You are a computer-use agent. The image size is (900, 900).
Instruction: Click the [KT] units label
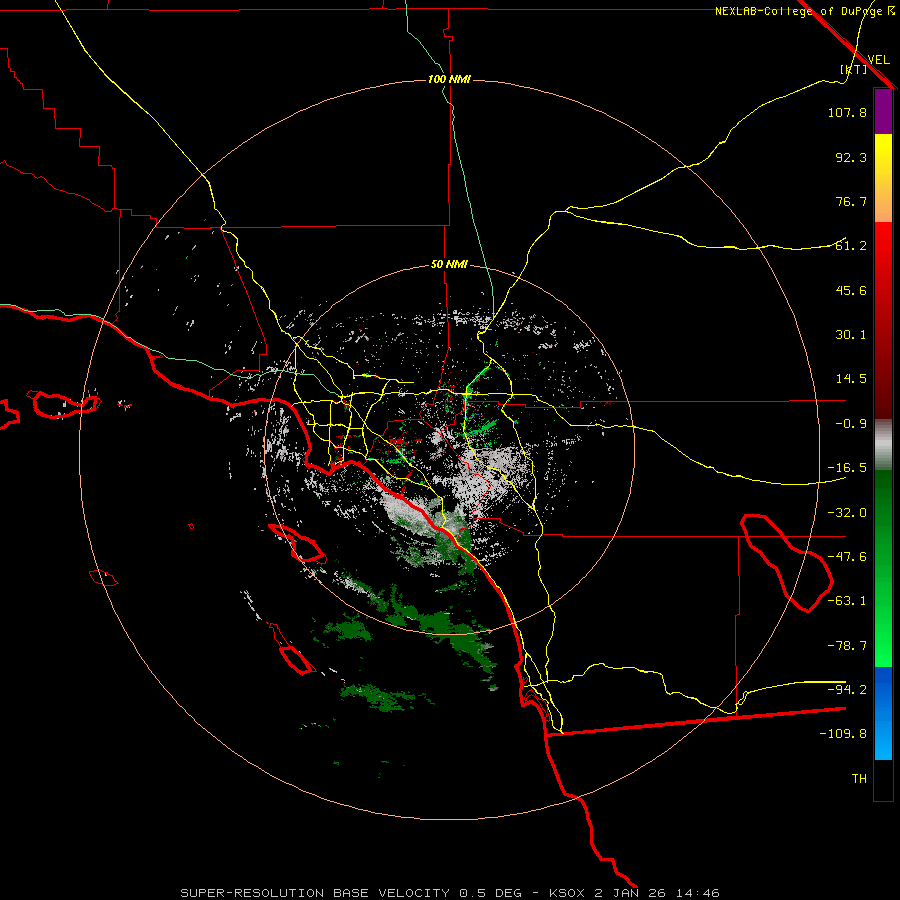tap(854, 69)
